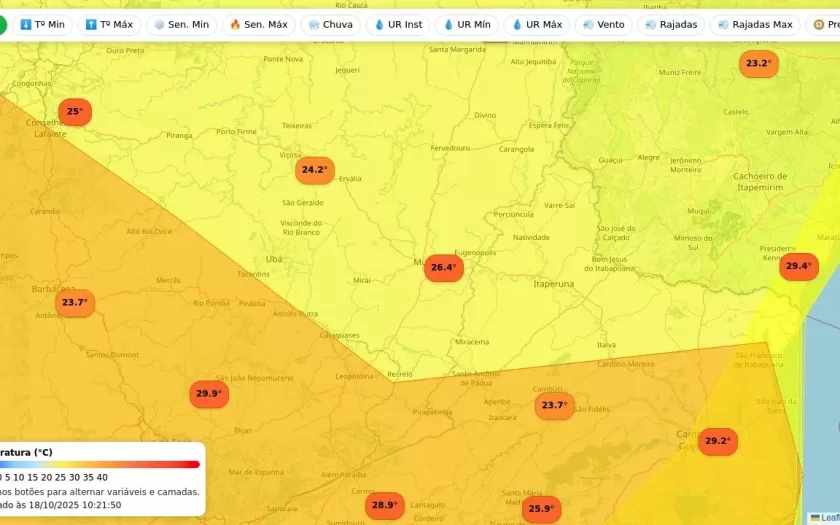The image size is (840, 525).
Task: Click the green circle button at top left
Action: click(2, 24)
